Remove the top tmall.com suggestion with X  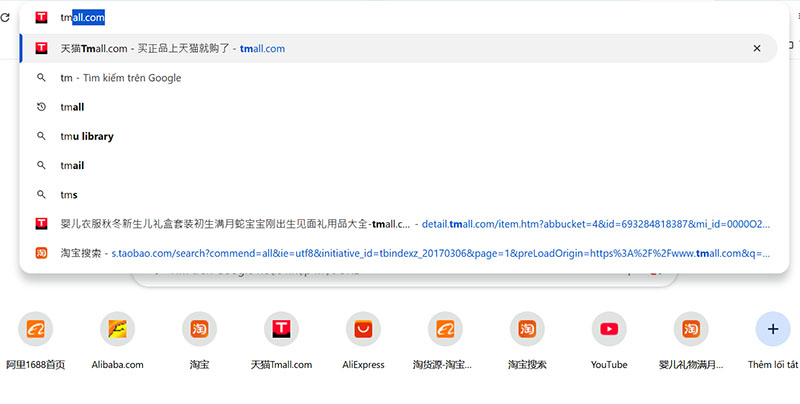click(x=757, y=48)
